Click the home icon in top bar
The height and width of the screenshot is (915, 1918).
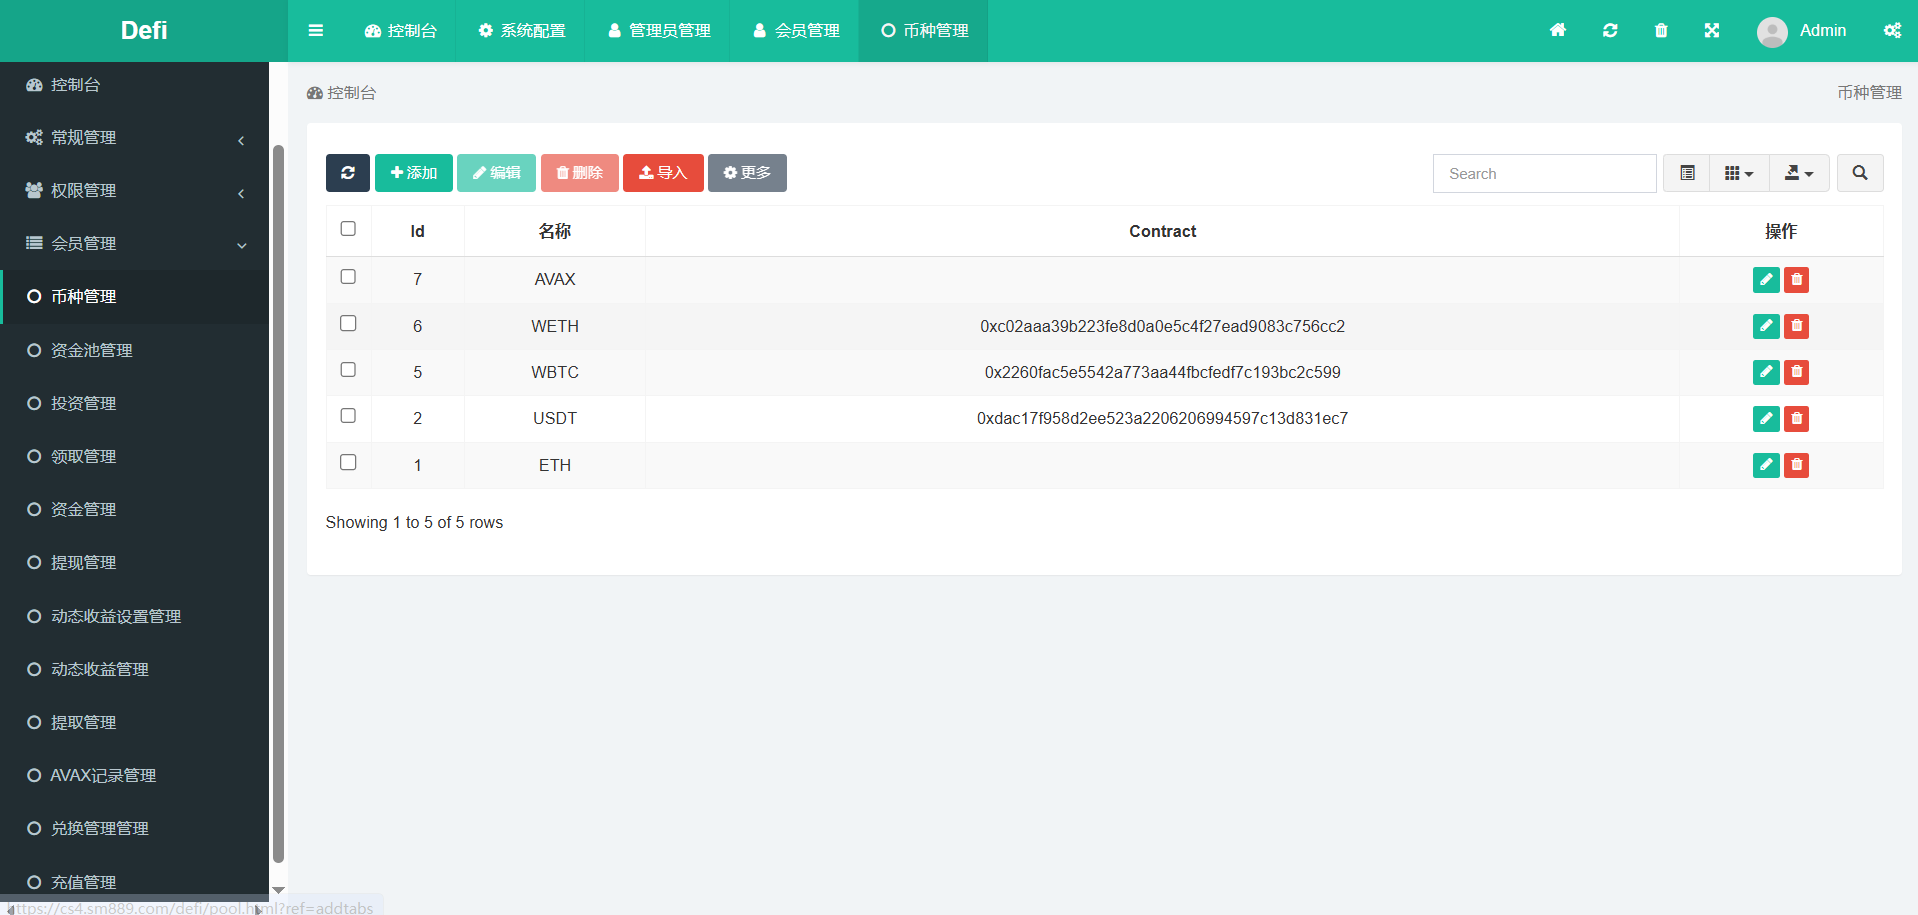pyautogui.click(x=1557, y=31)
